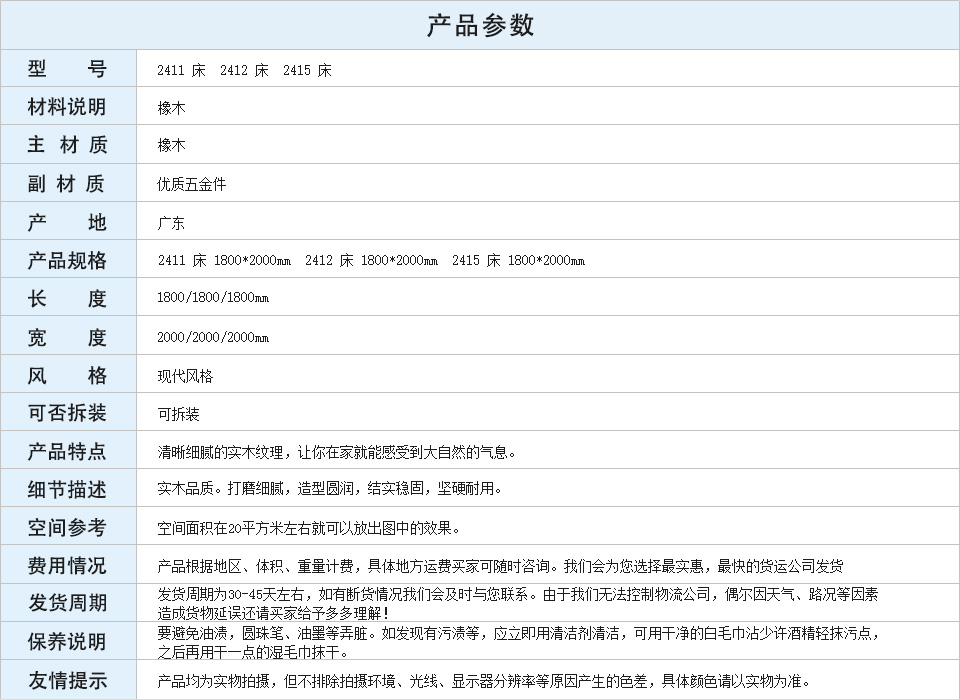Select the 保养说明 label
This screenshot has height=700, width=960.
tap(67, 642)
